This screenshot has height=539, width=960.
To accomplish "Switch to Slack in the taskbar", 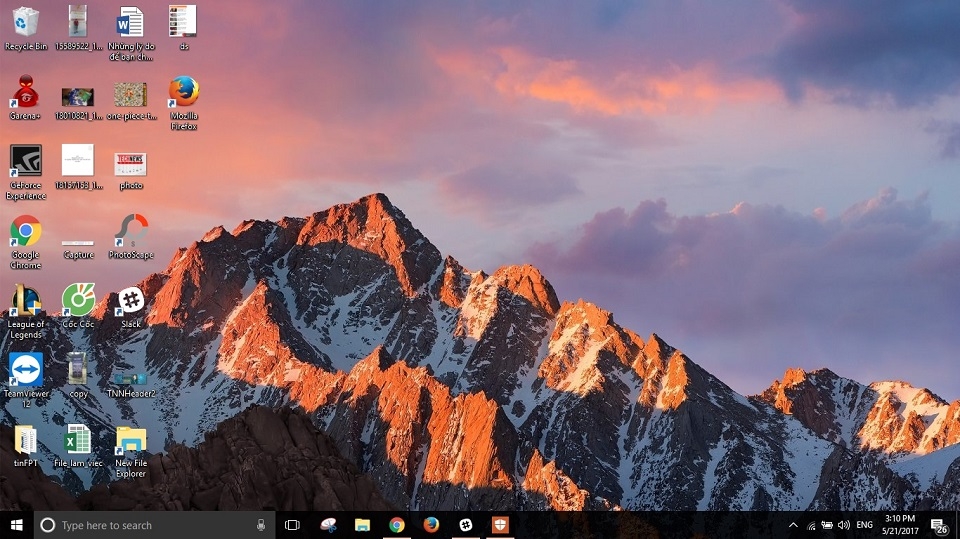I will (x=466, y=525).
